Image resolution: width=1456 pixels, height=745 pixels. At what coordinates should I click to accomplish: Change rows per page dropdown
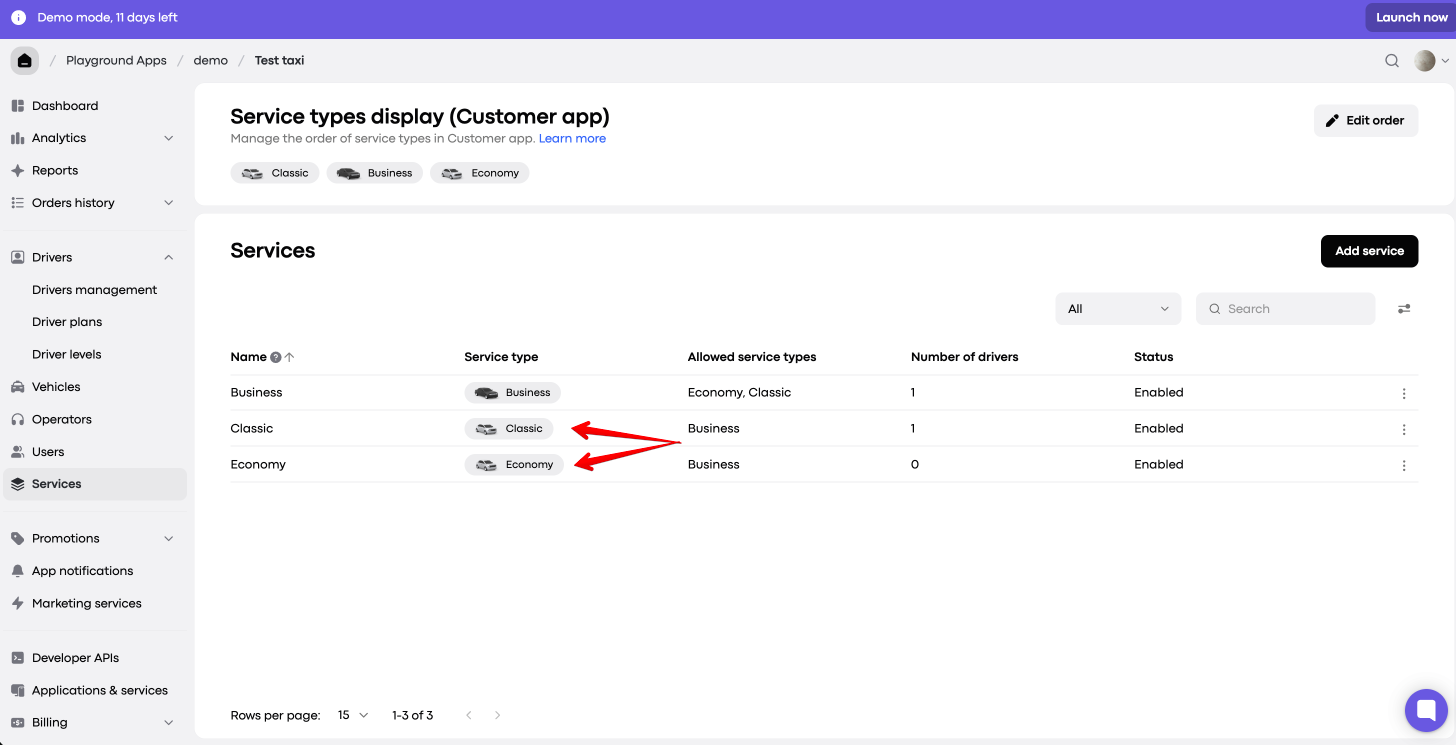[353, 715]
